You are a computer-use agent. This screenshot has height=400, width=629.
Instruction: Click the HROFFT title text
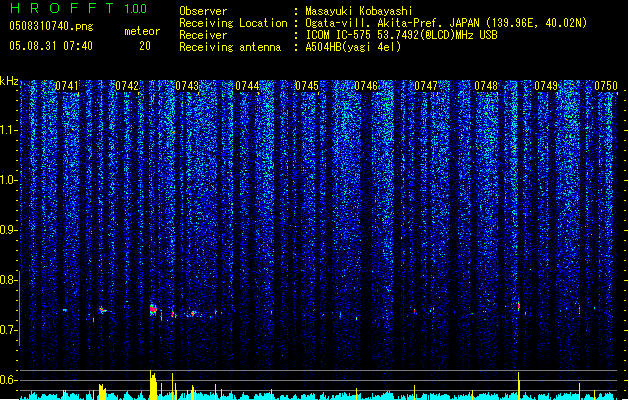click(x=63, y=8)
